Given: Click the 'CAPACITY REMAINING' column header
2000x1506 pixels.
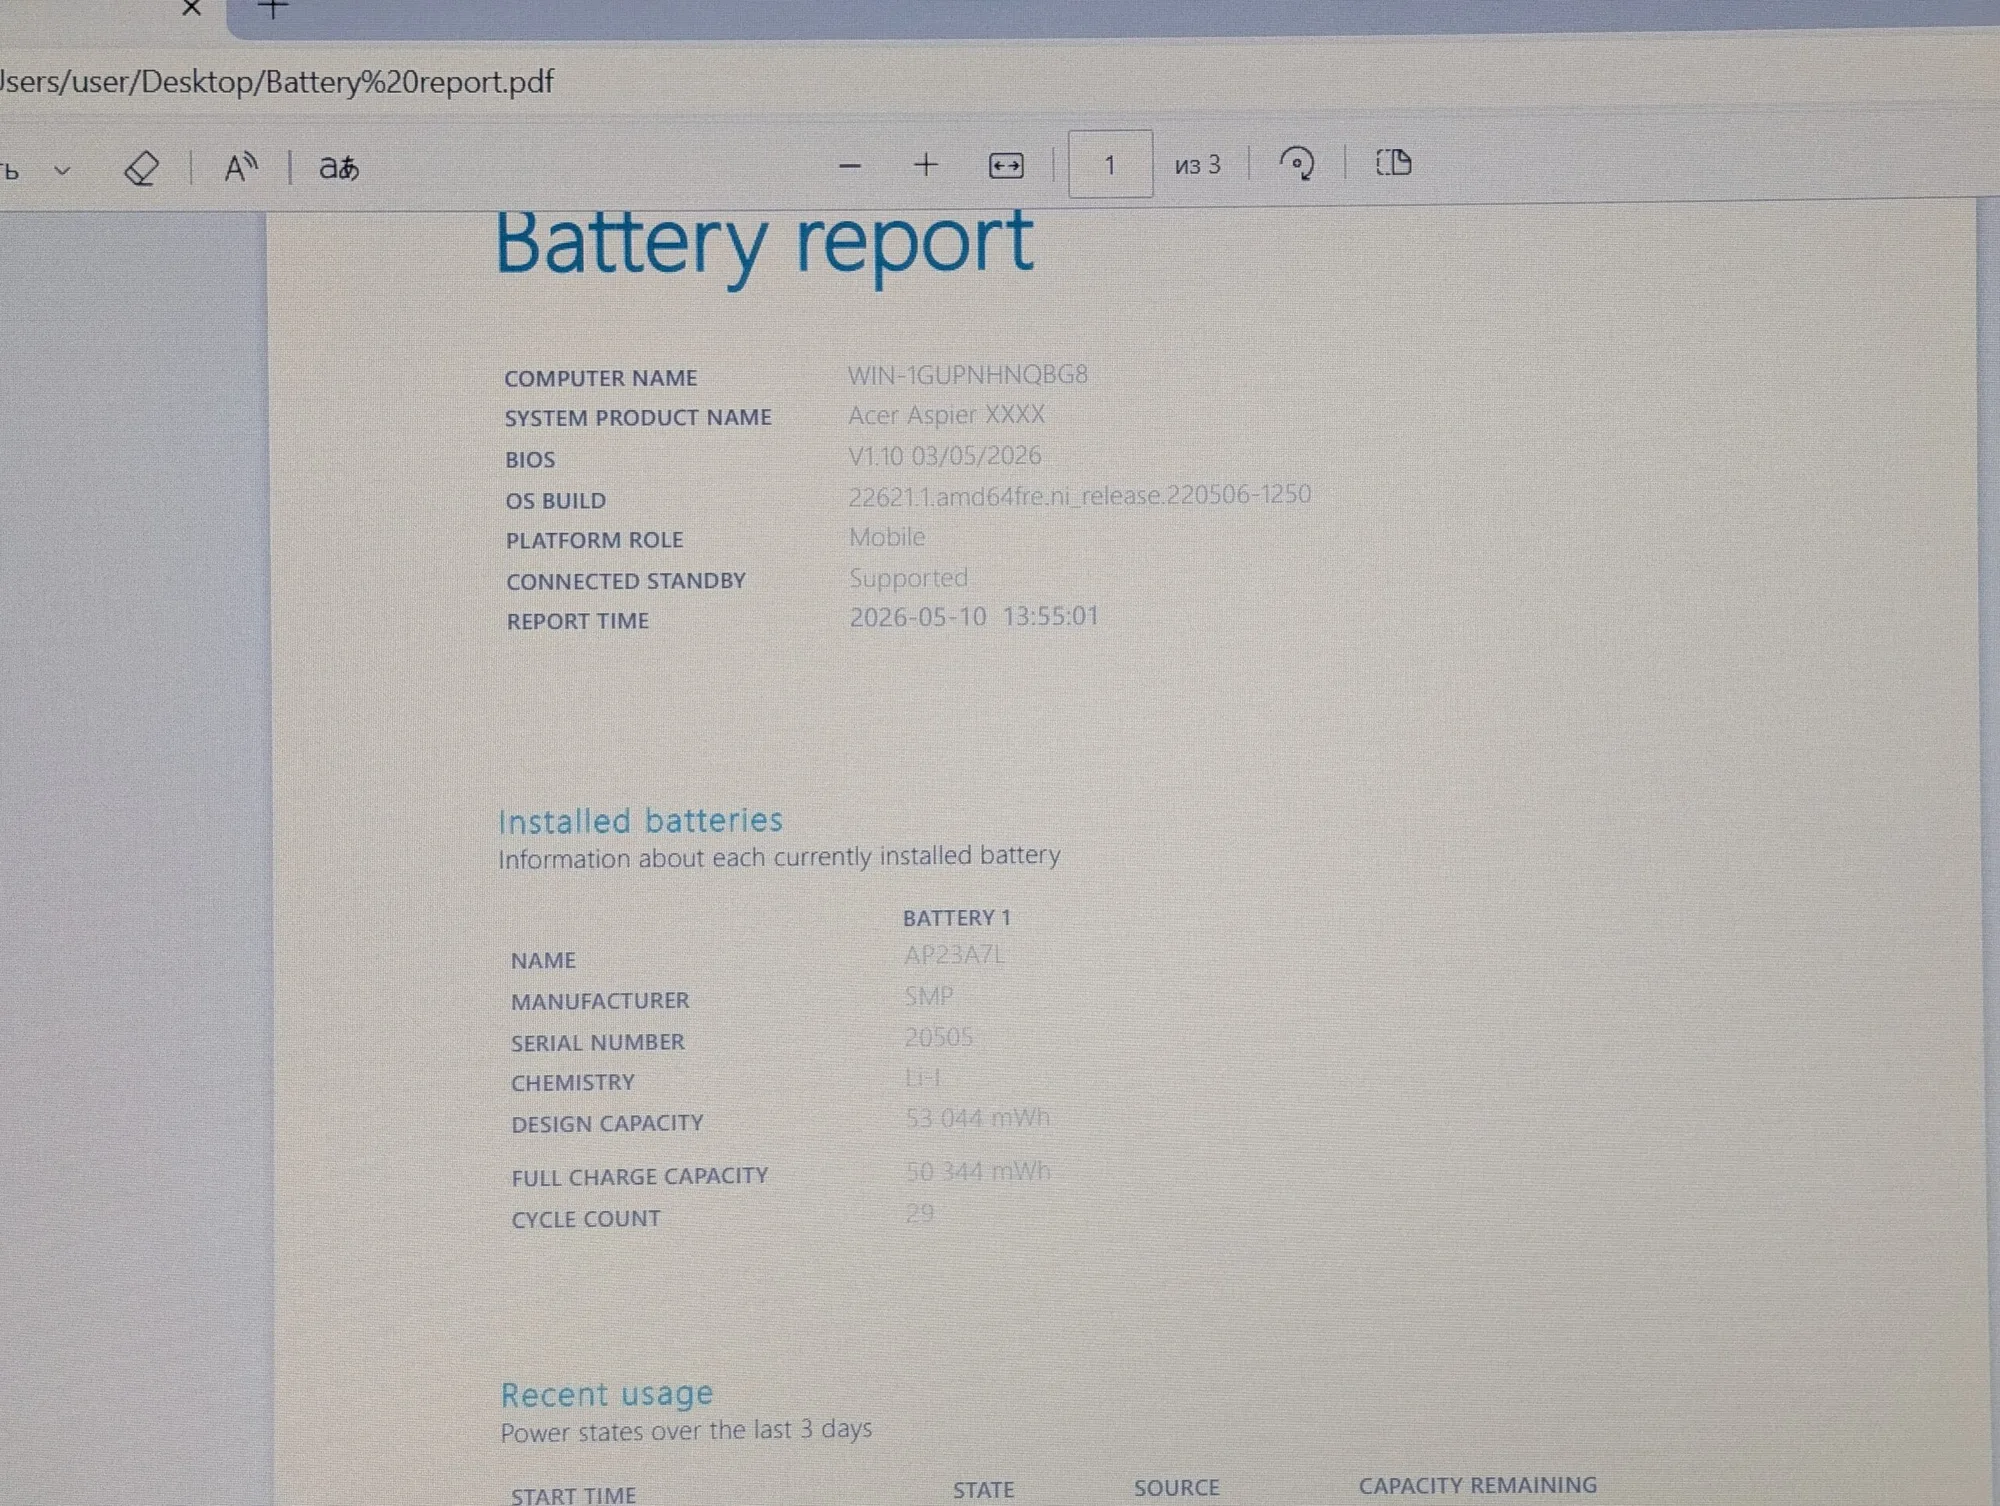Looking at the screenshot, I should 1477,1485.
